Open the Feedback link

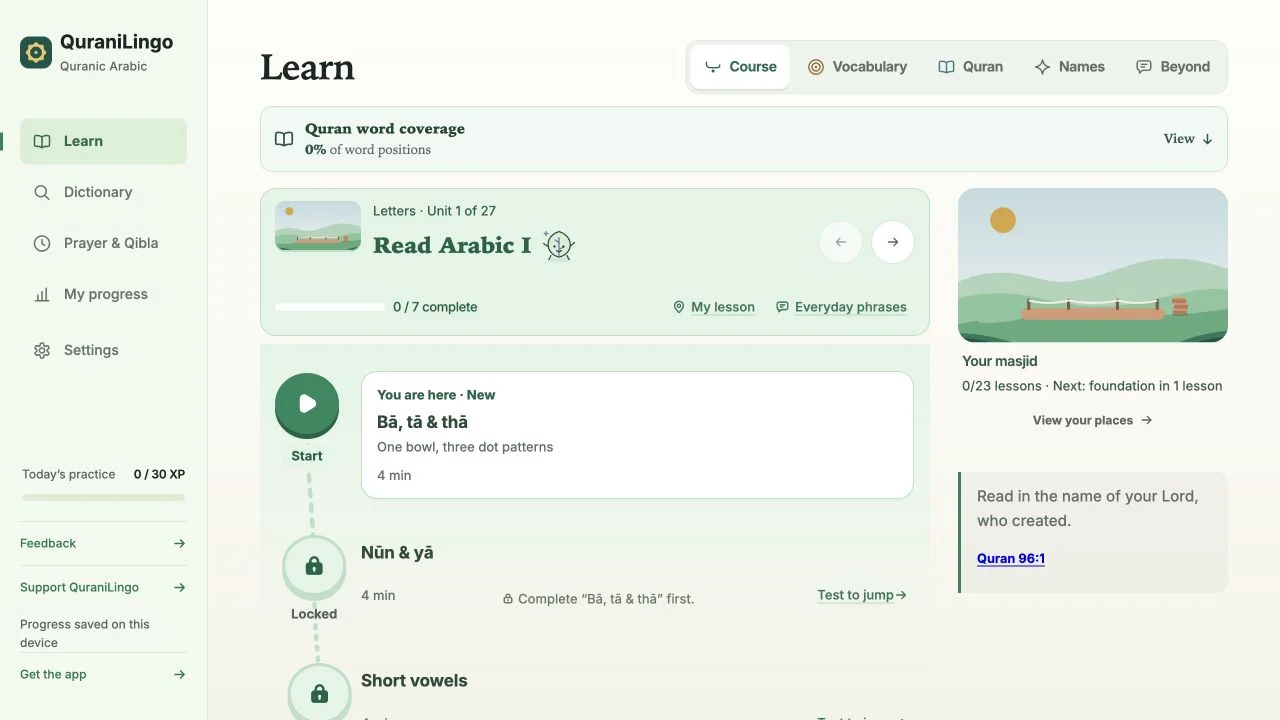[103, 543]
